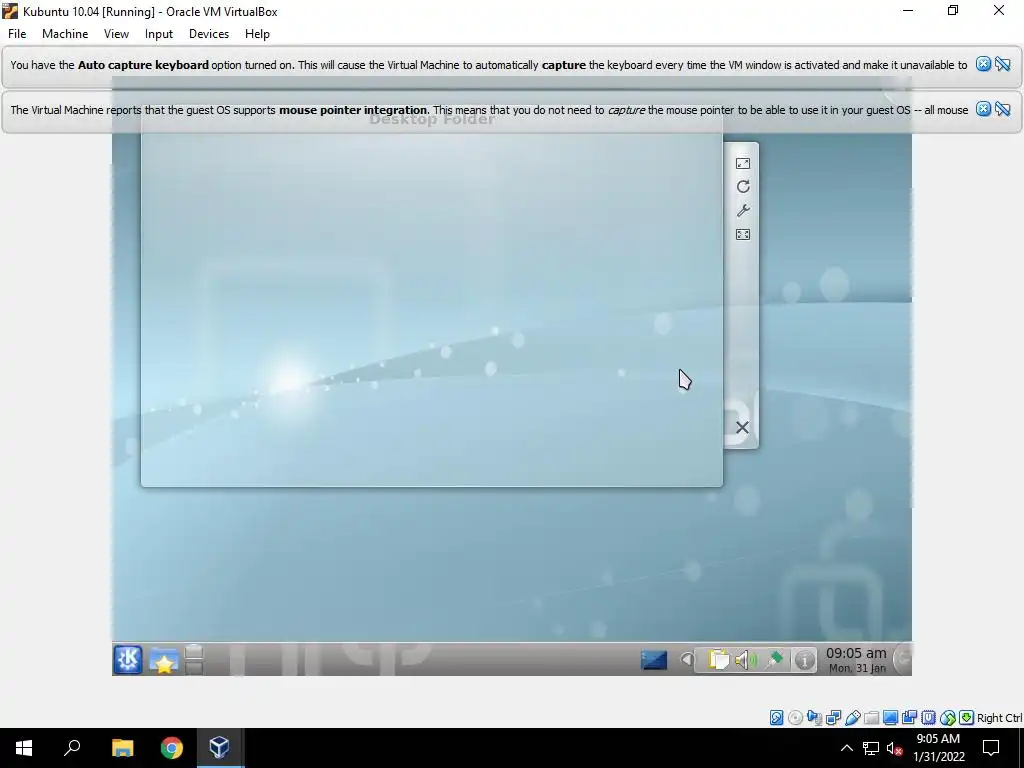Open the notifications info icon in KDE tray
The image size is (1024, 768).
tap(805, 660)
